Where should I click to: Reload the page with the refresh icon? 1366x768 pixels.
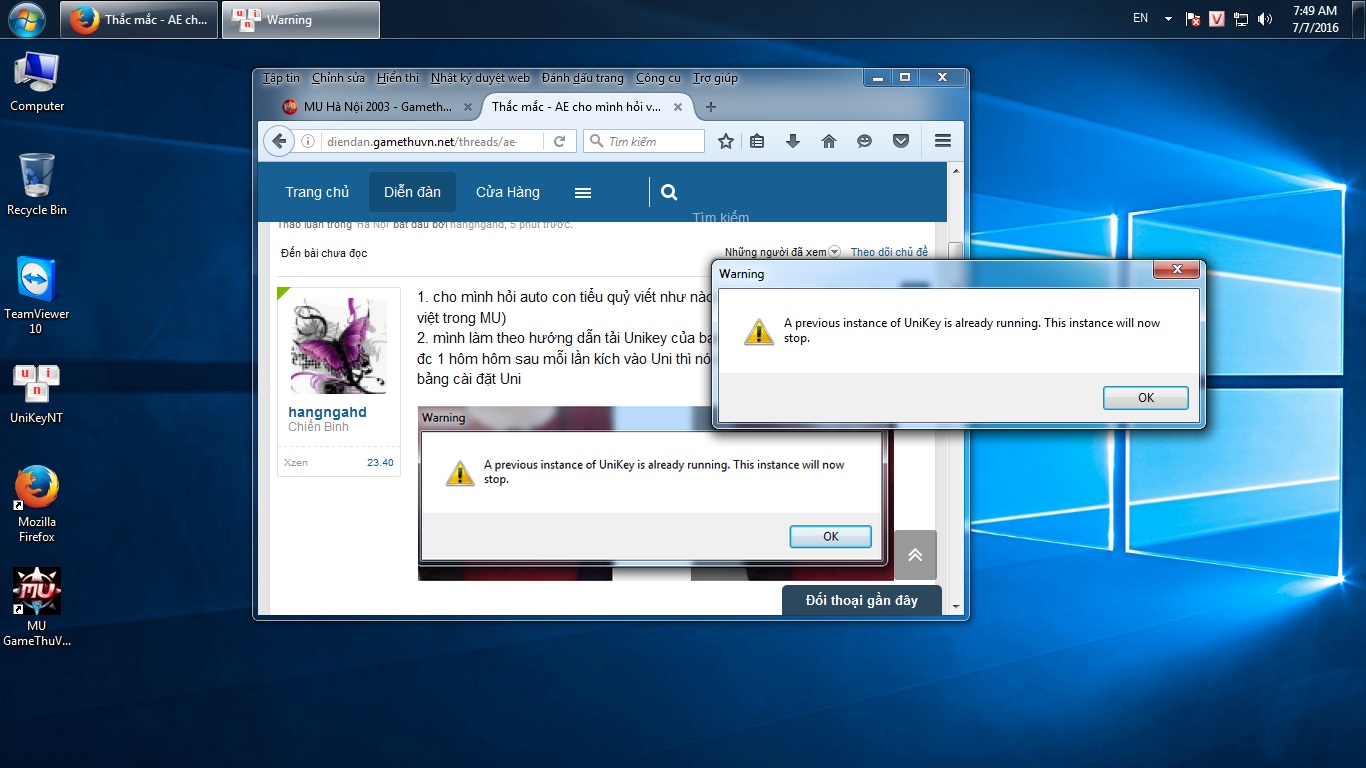click(x=560, y=141)
